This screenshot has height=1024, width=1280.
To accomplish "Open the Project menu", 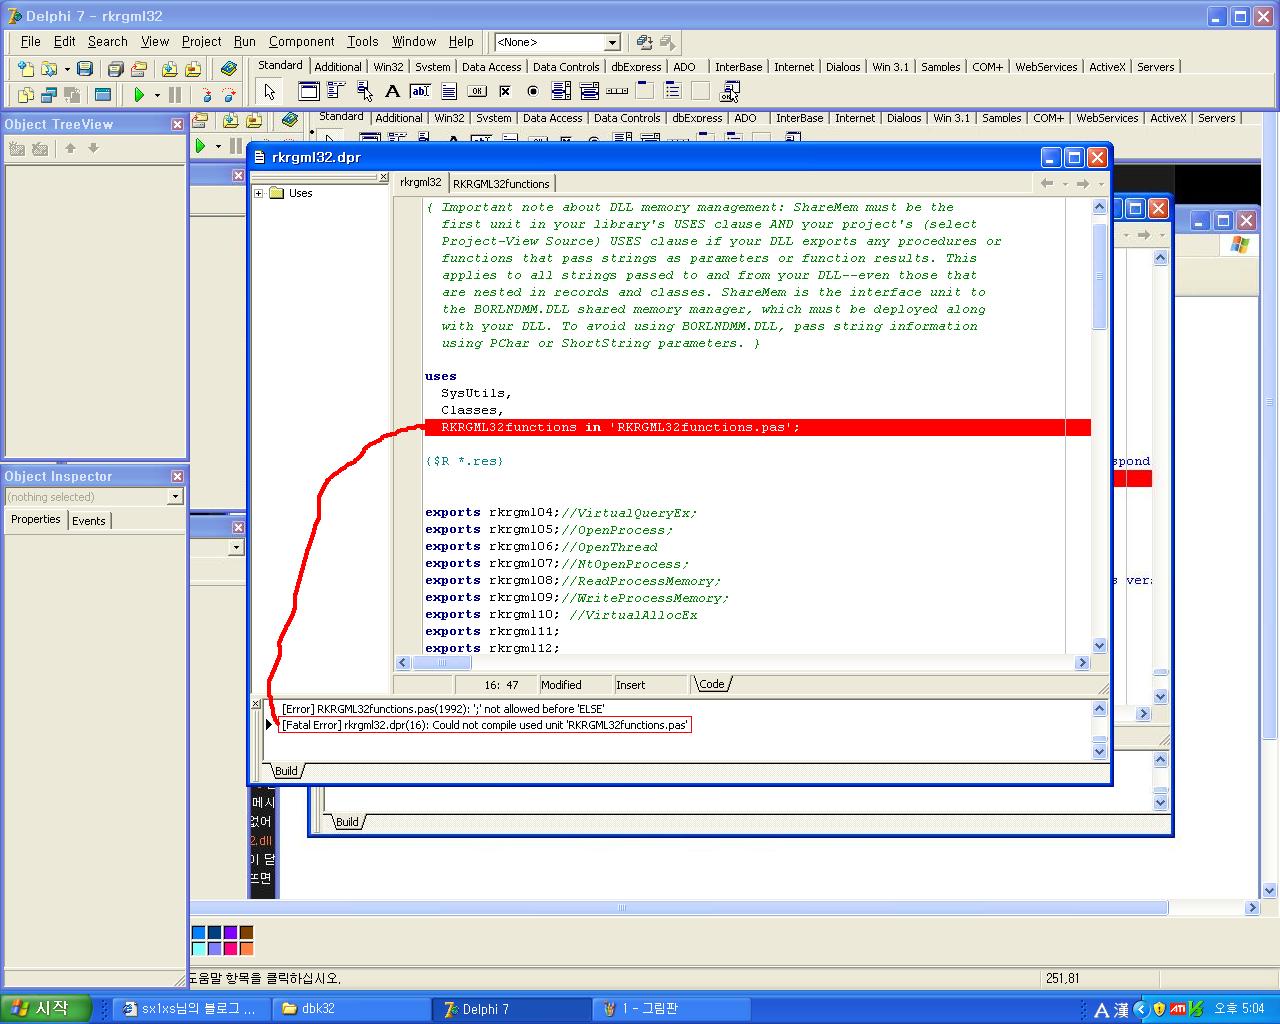I will click(201, 41).
